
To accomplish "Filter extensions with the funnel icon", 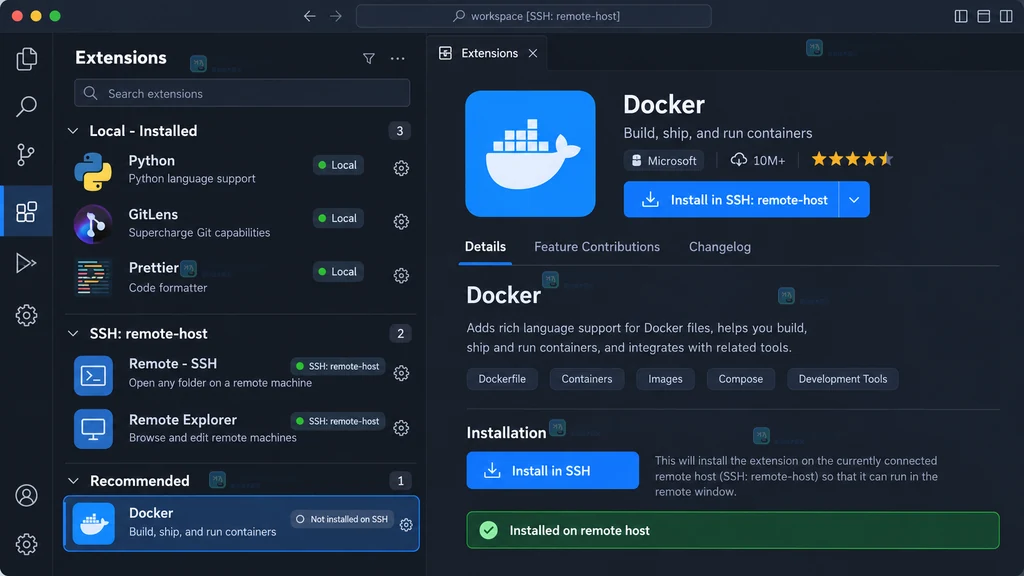I will (369, 59).
